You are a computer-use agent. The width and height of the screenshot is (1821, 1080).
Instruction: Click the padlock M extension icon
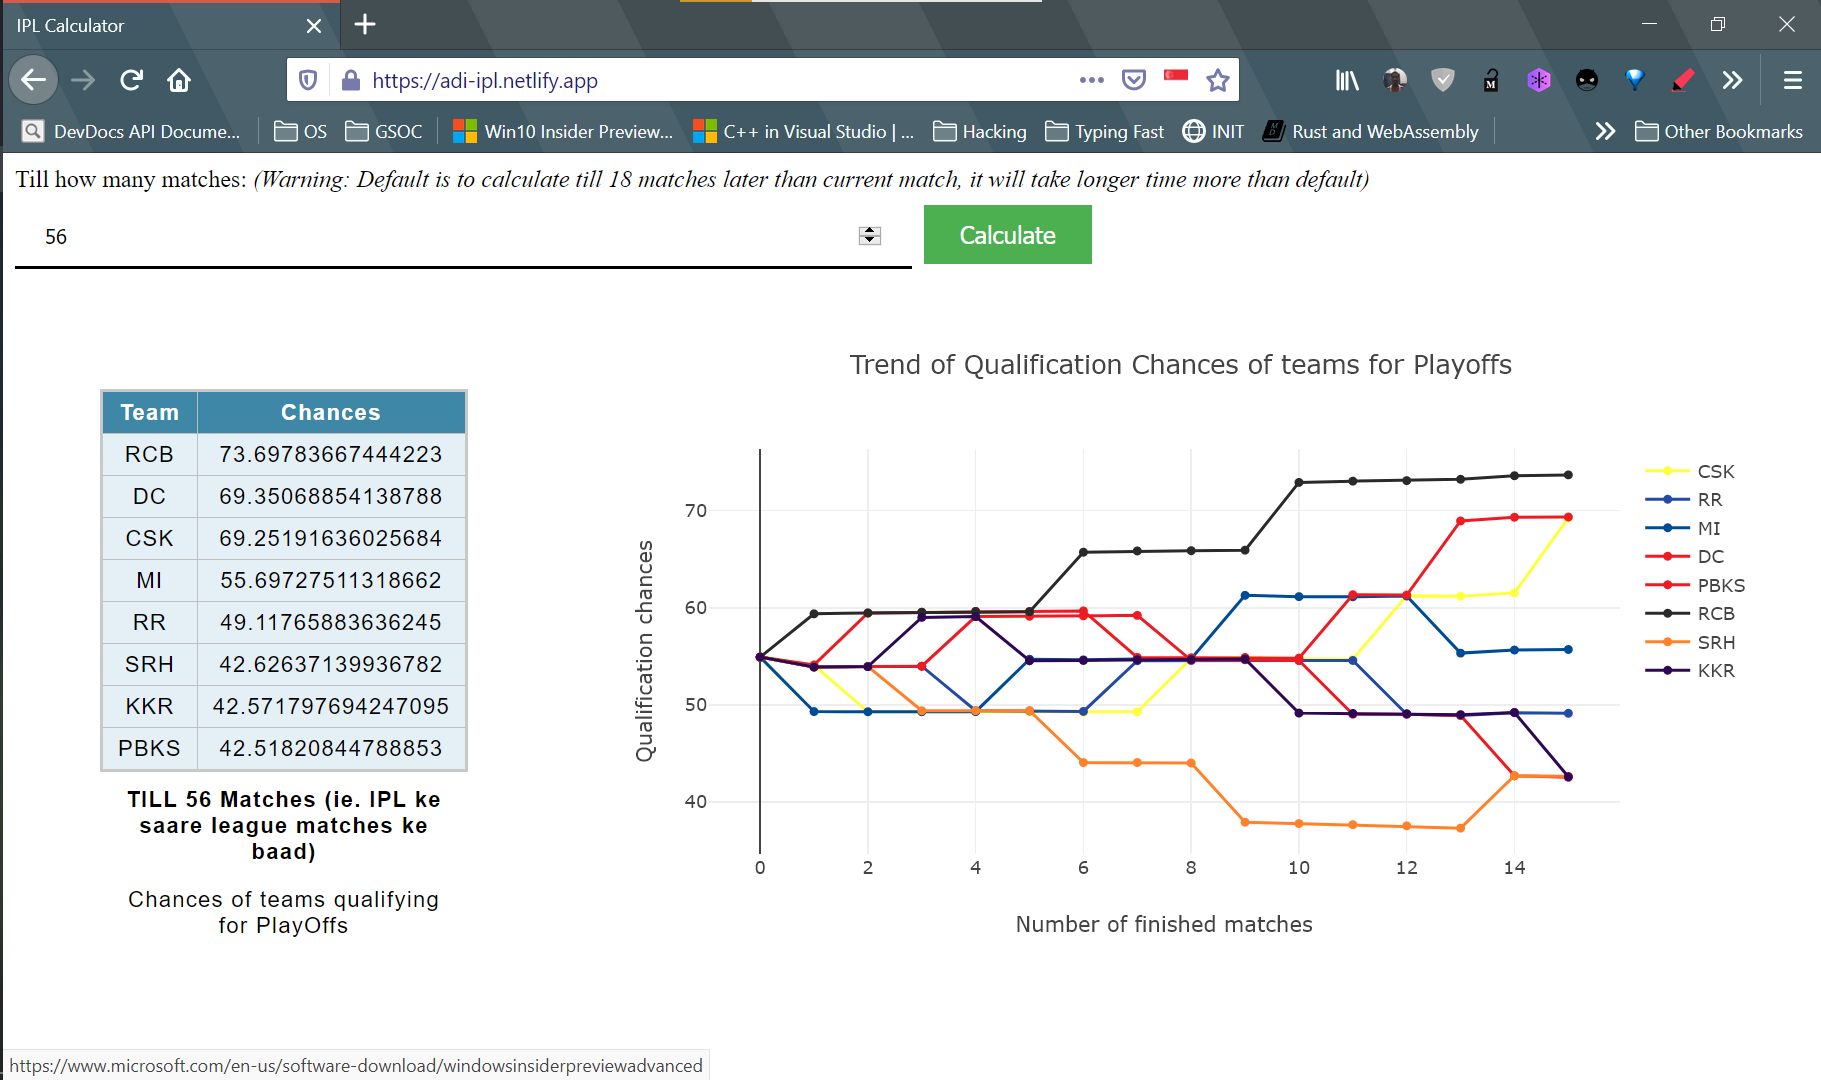(1491, 80)
